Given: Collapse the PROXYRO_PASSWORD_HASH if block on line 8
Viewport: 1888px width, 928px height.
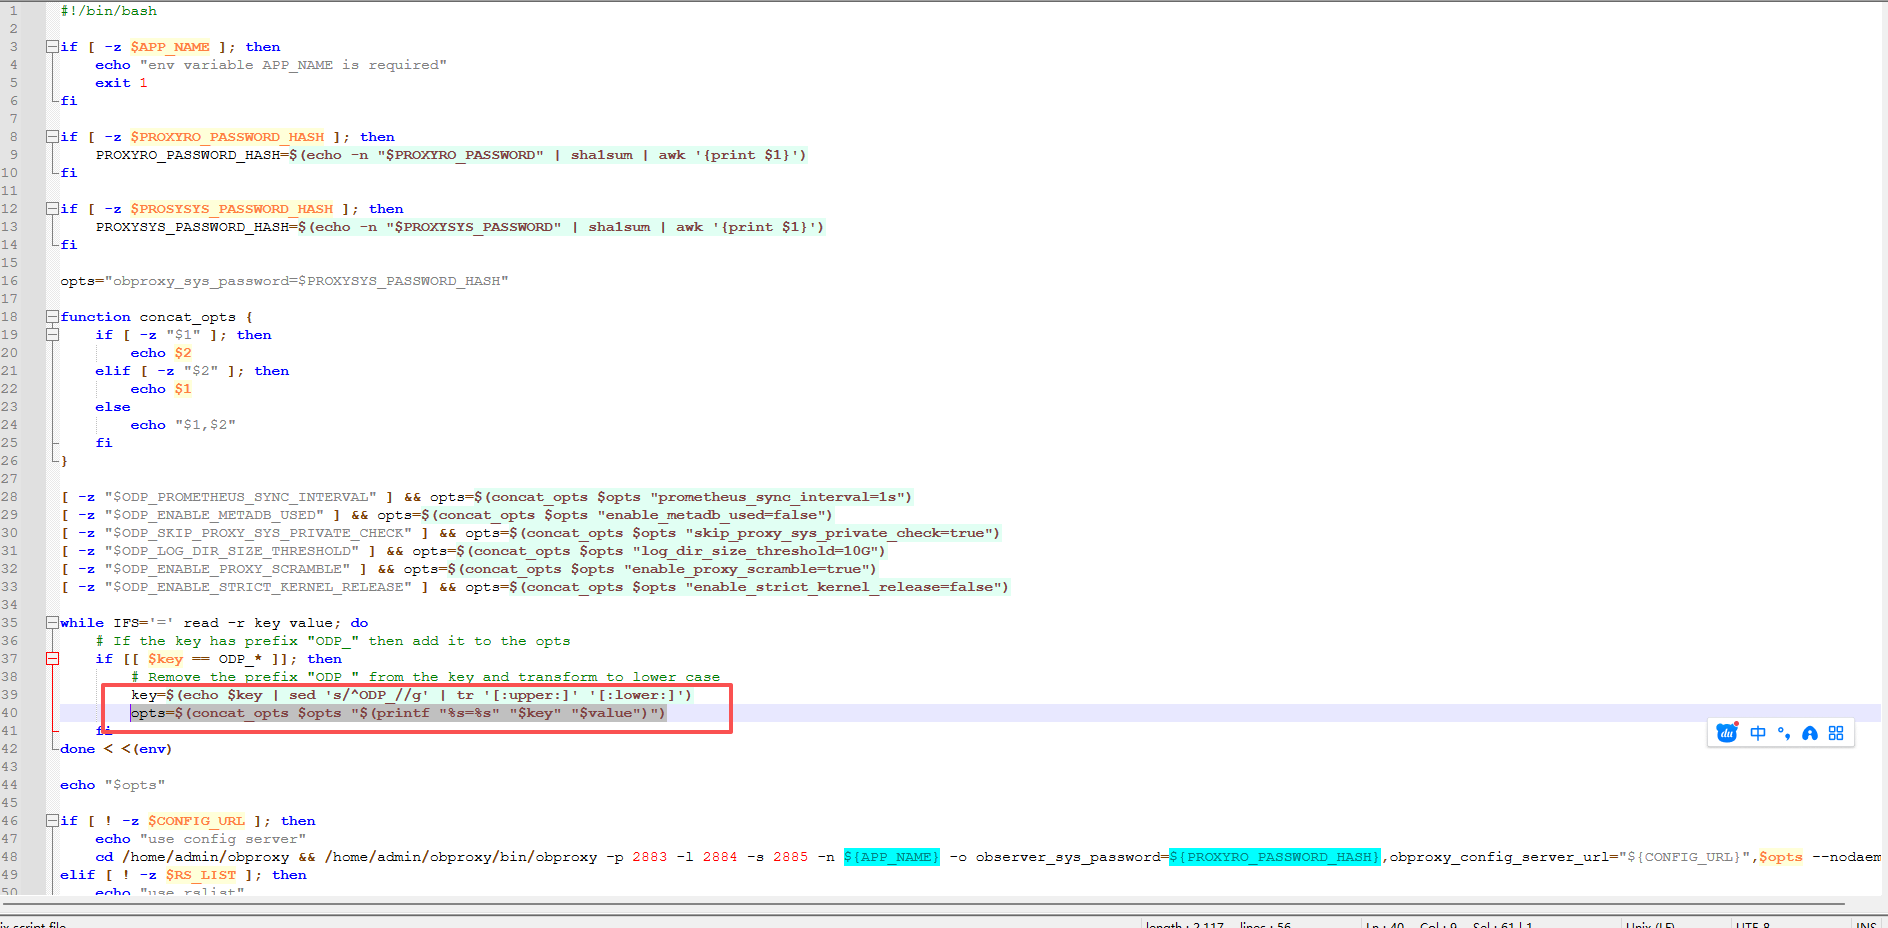Looking at the screenshot, I should click(x=52, y=137).
